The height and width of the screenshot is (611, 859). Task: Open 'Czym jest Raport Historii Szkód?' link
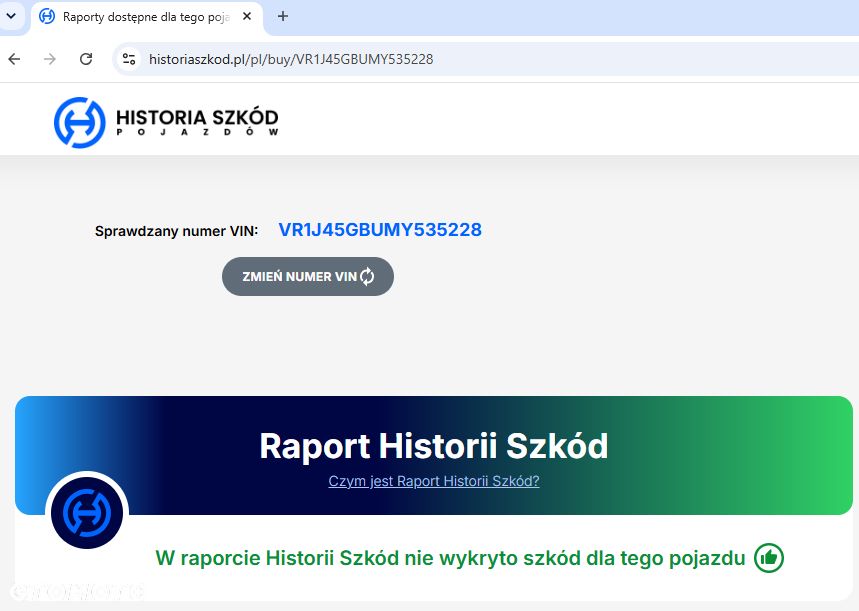[434, 481]
